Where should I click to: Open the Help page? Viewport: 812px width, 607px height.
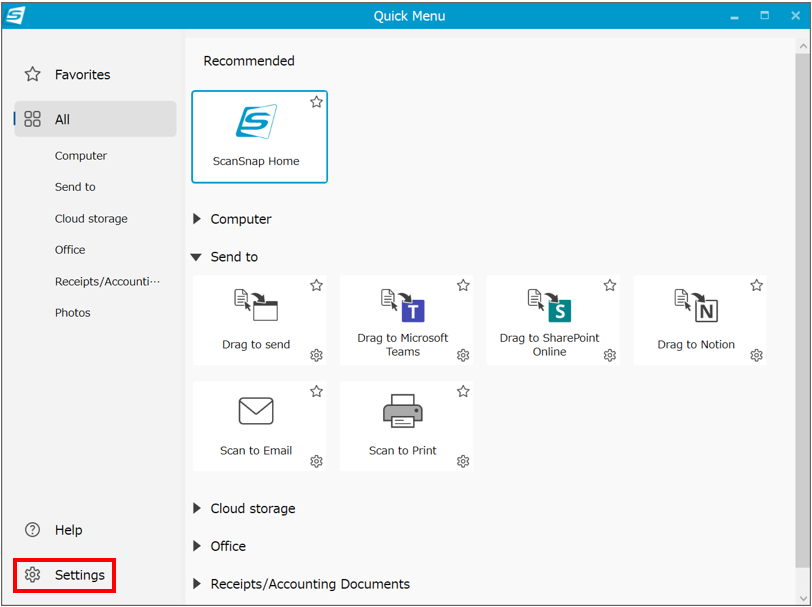[68, 530]
